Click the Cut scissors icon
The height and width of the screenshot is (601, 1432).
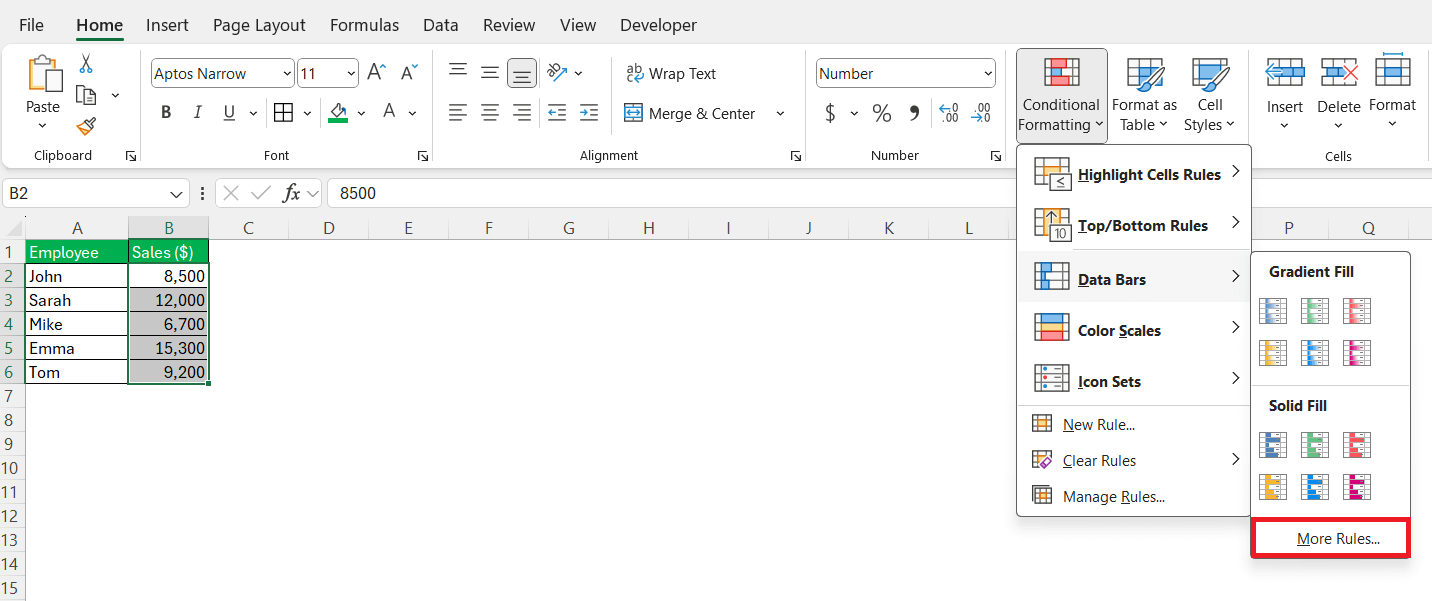(86, 64)
